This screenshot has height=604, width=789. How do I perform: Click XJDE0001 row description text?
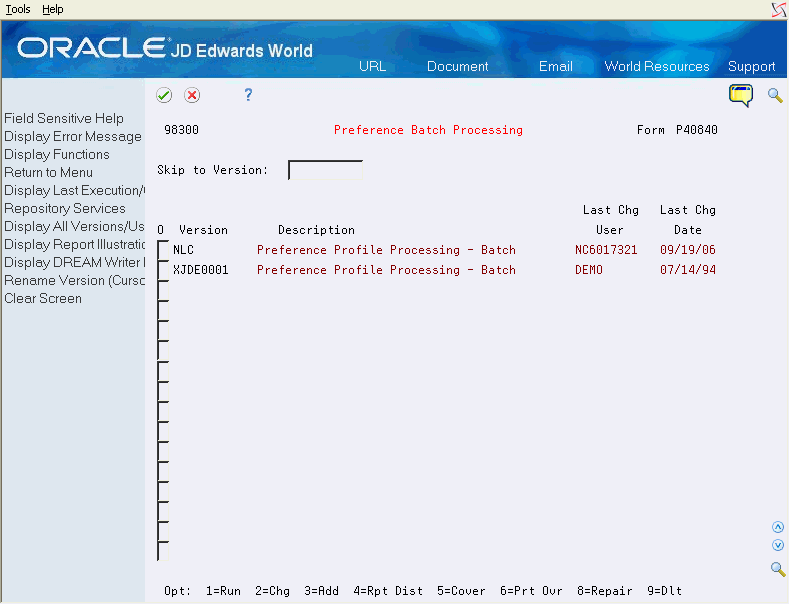pos(386,270)
